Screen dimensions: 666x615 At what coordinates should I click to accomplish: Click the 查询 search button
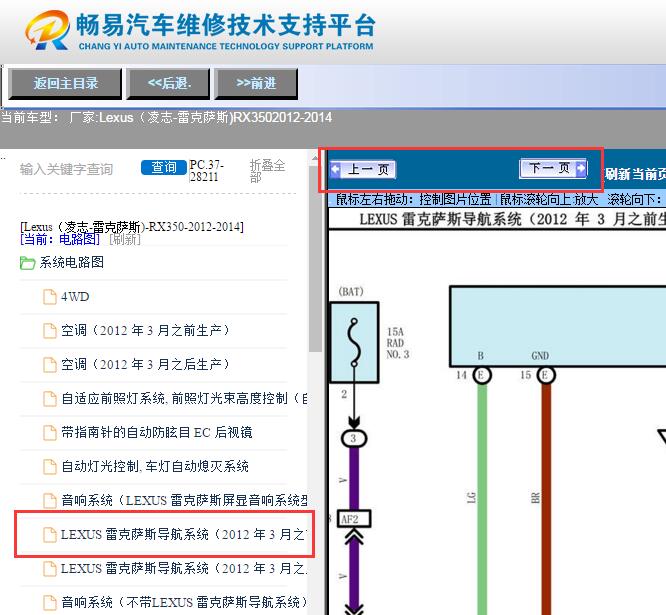pyautogui.click(x=164, y=168)
